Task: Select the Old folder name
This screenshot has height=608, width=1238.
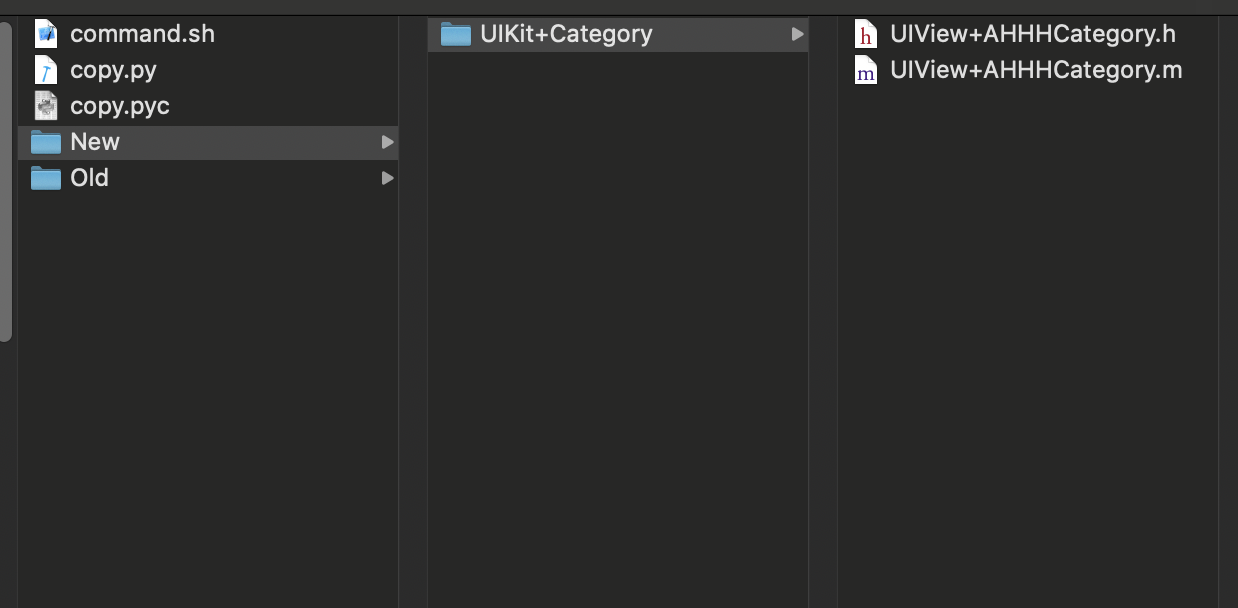Action: (89, 178)
